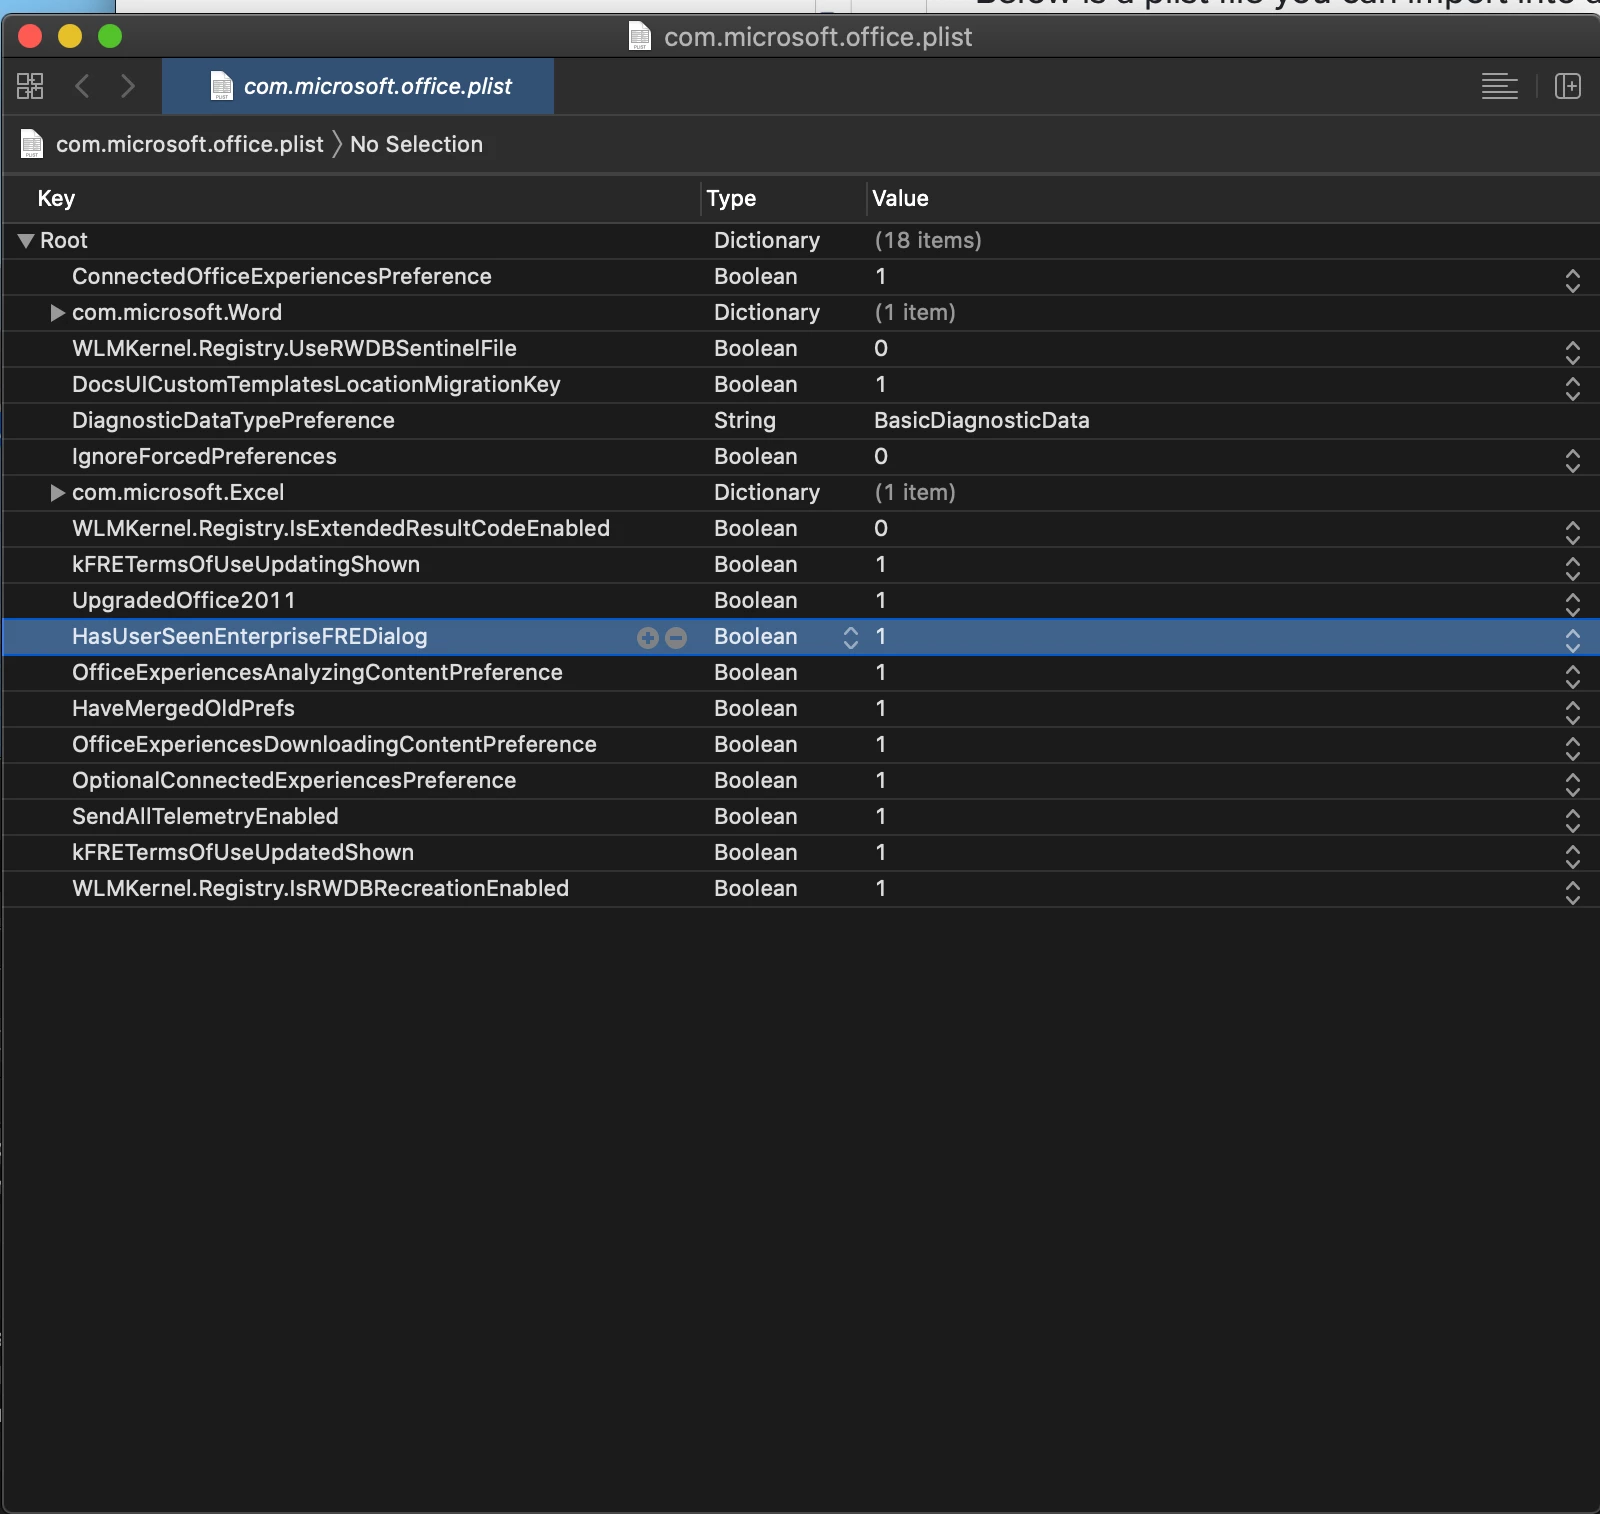Open the editor options lines icon

(x=1499, y=86)
